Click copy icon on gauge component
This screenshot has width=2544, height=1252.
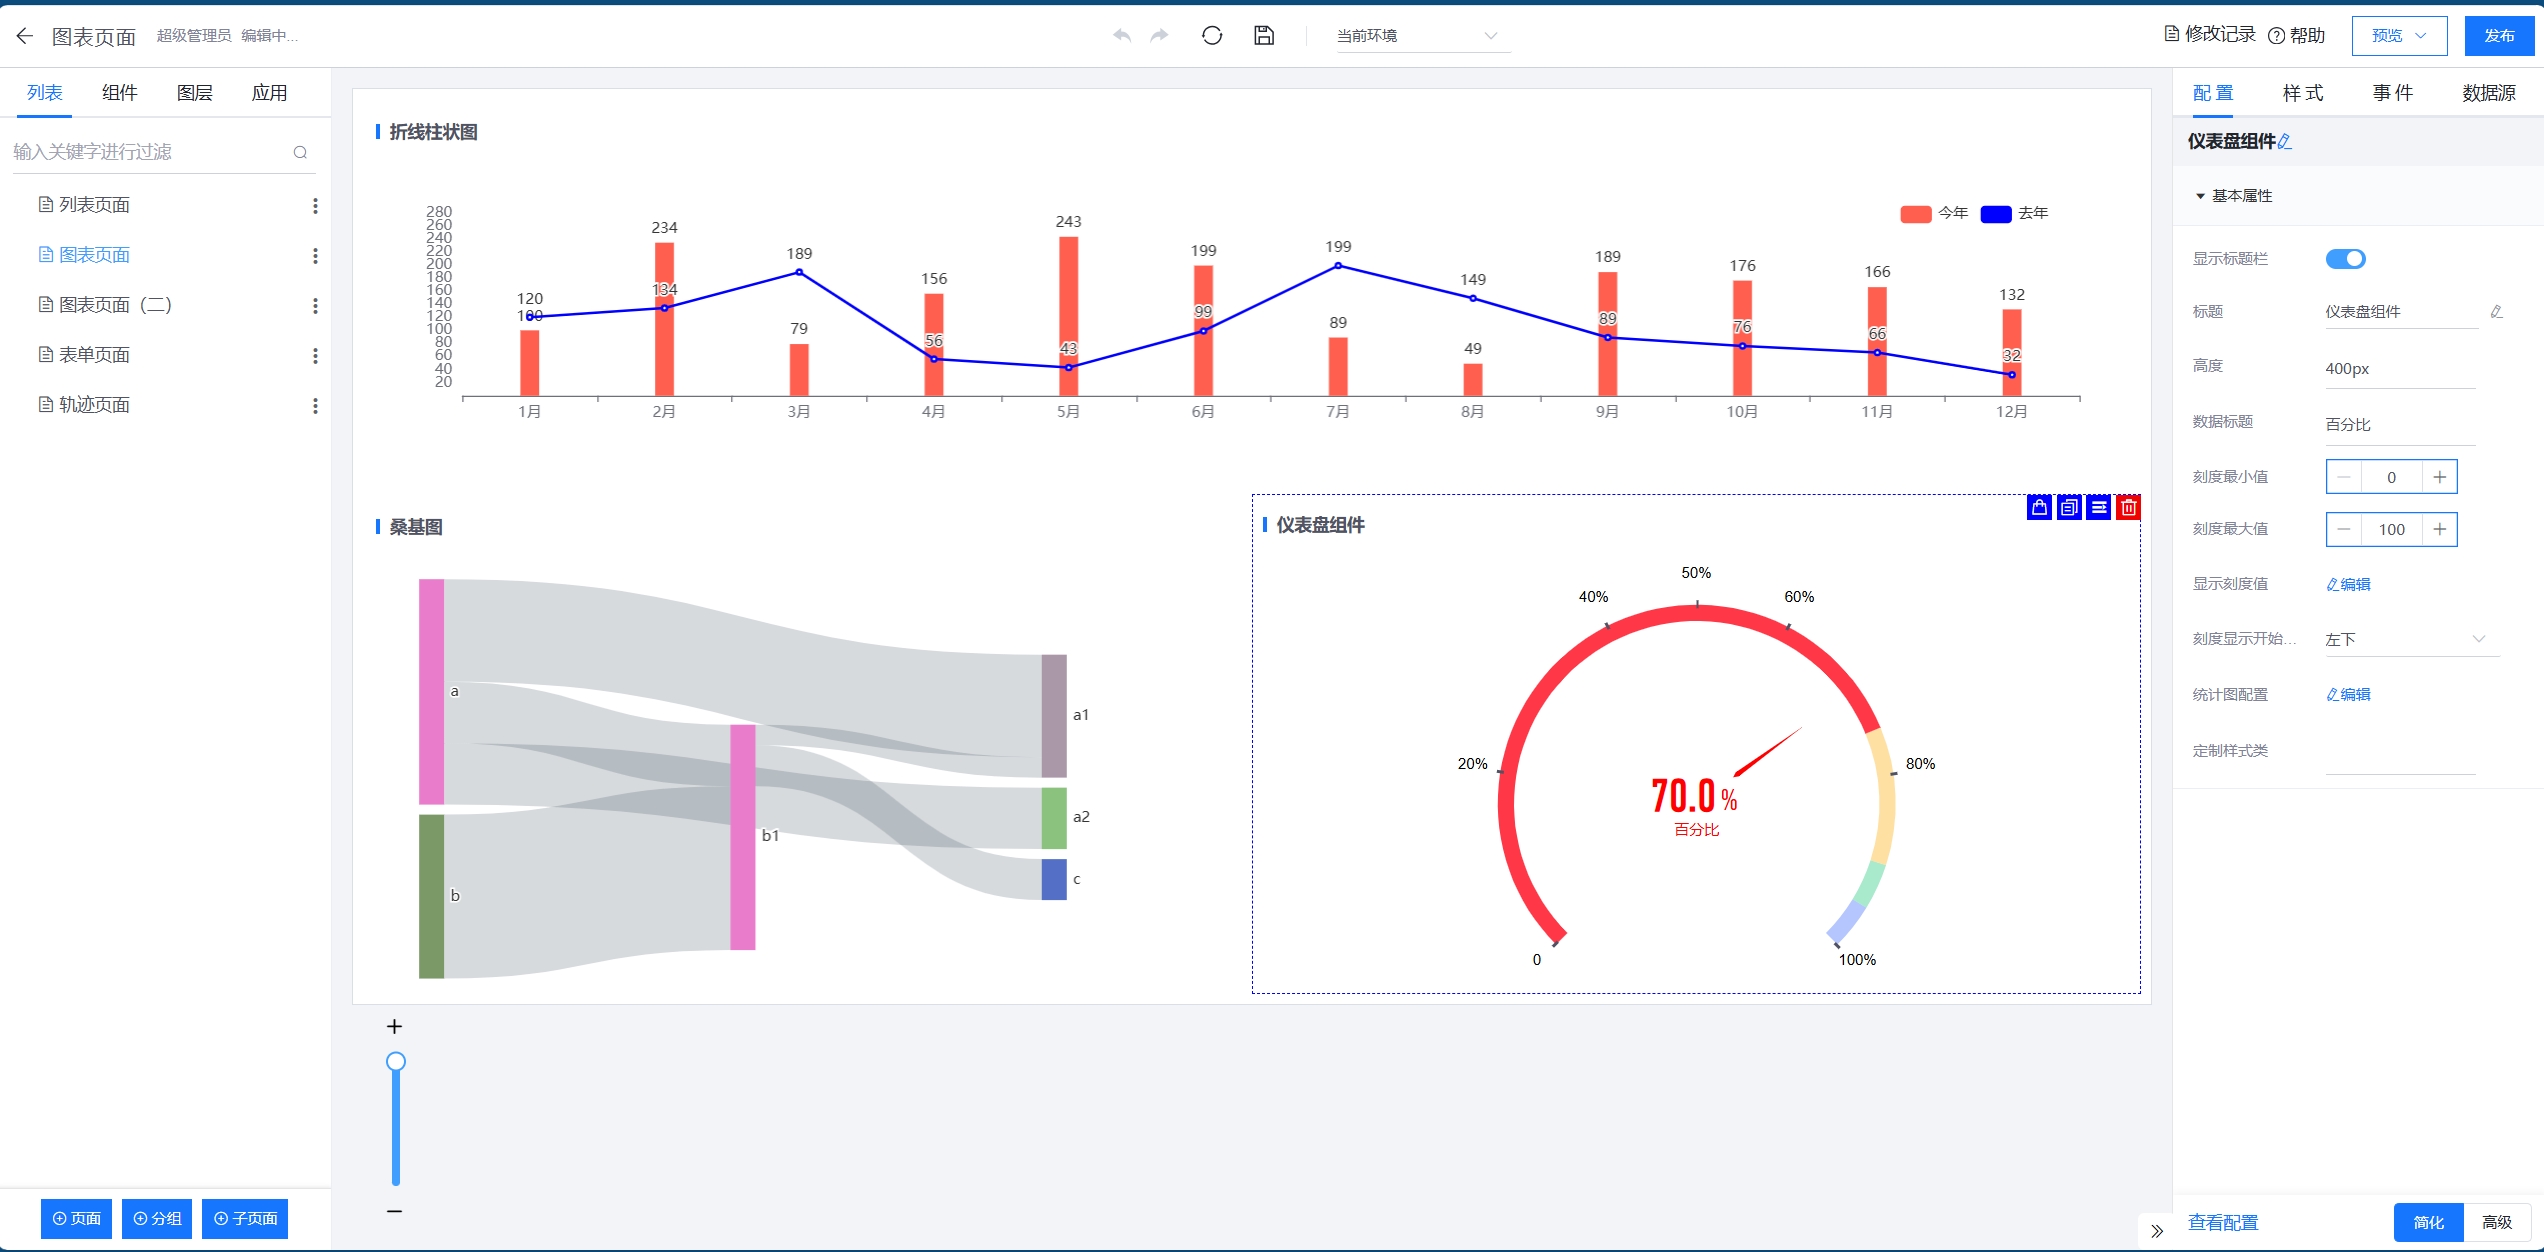[2069, 508]
